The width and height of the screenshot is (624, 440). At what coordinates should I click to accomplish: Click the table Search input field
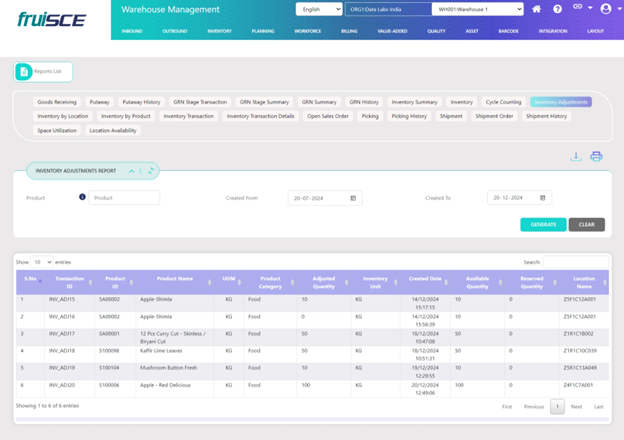574,262
